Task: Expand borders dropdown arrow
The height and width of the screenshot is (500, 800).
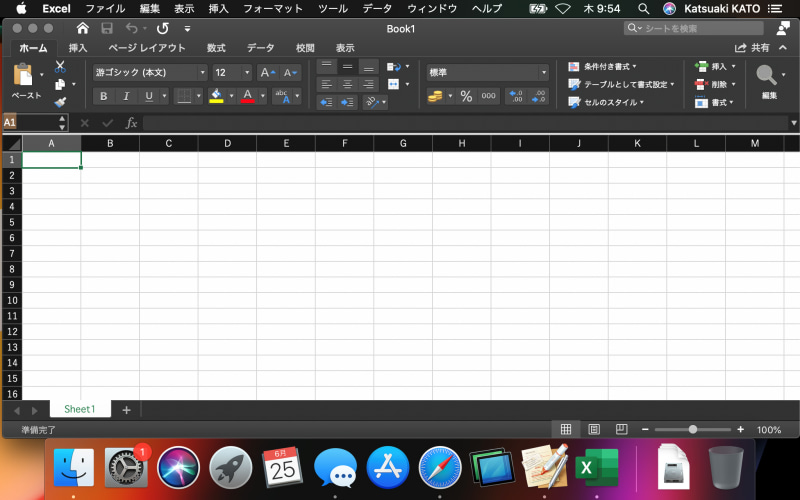Action: coord(198,96)
